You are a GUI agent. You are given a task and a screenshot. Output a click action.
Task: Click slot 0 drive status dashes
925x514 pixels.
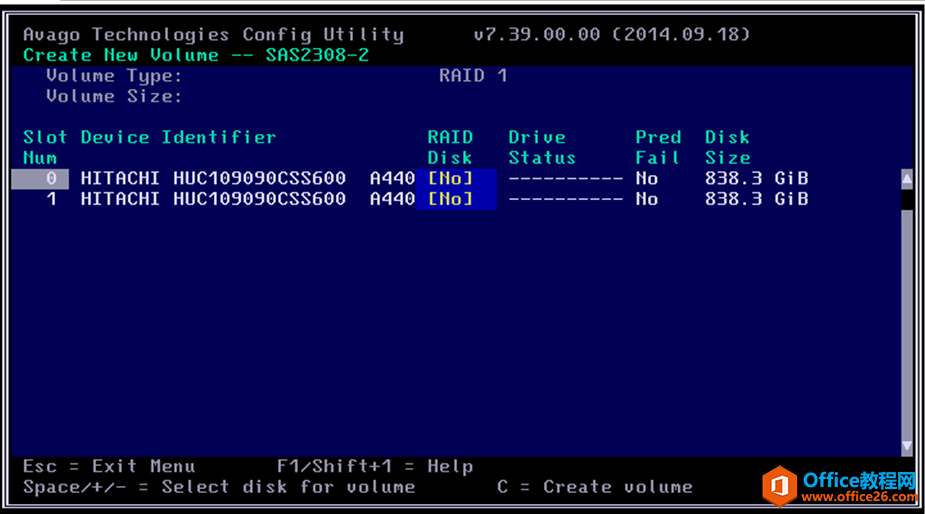(x=566, y=178)
